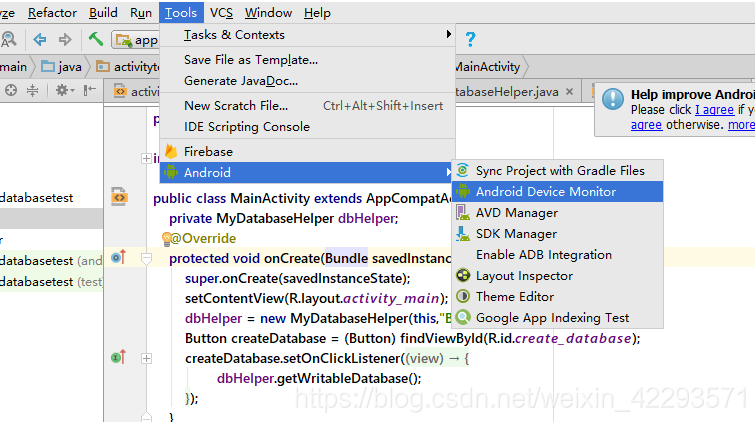This screenshot has height=422, width=755.
Task: Open the Firebase assistant entry
Action: pyautogui.click(x=307, y=152)
